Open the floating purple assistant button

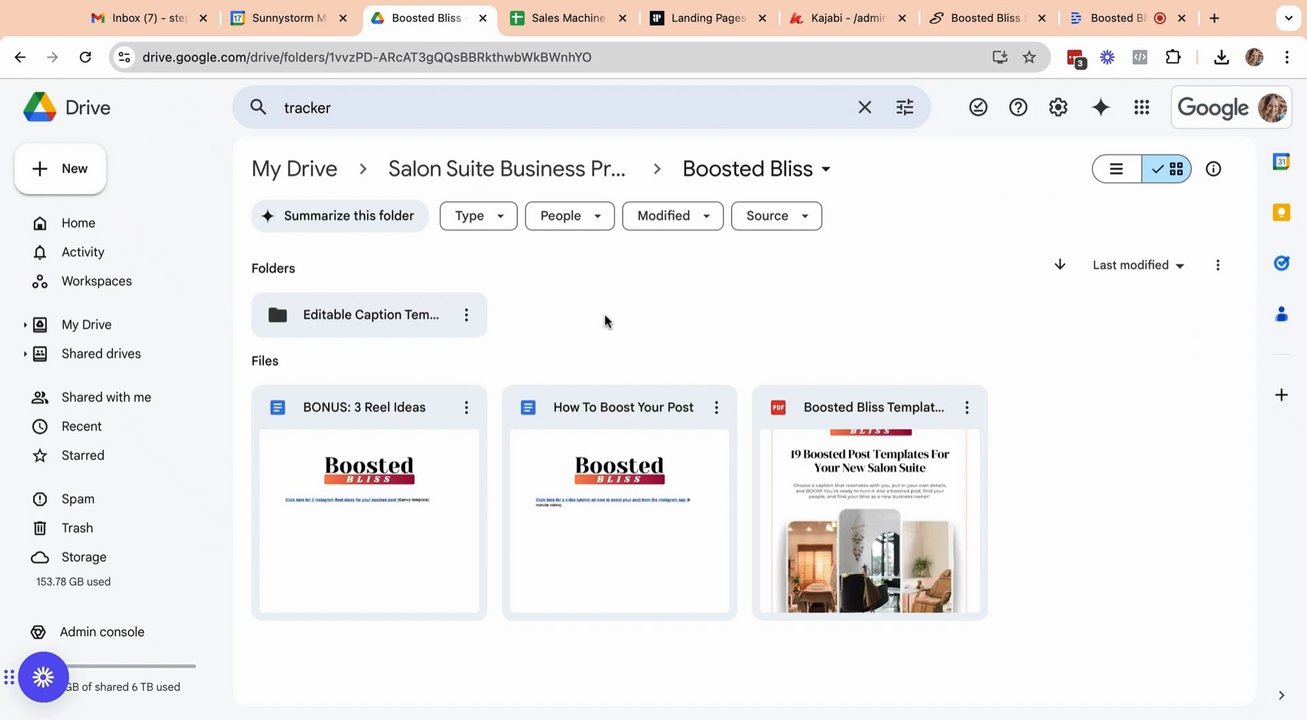pyautogui.click(x=43, y=677)
